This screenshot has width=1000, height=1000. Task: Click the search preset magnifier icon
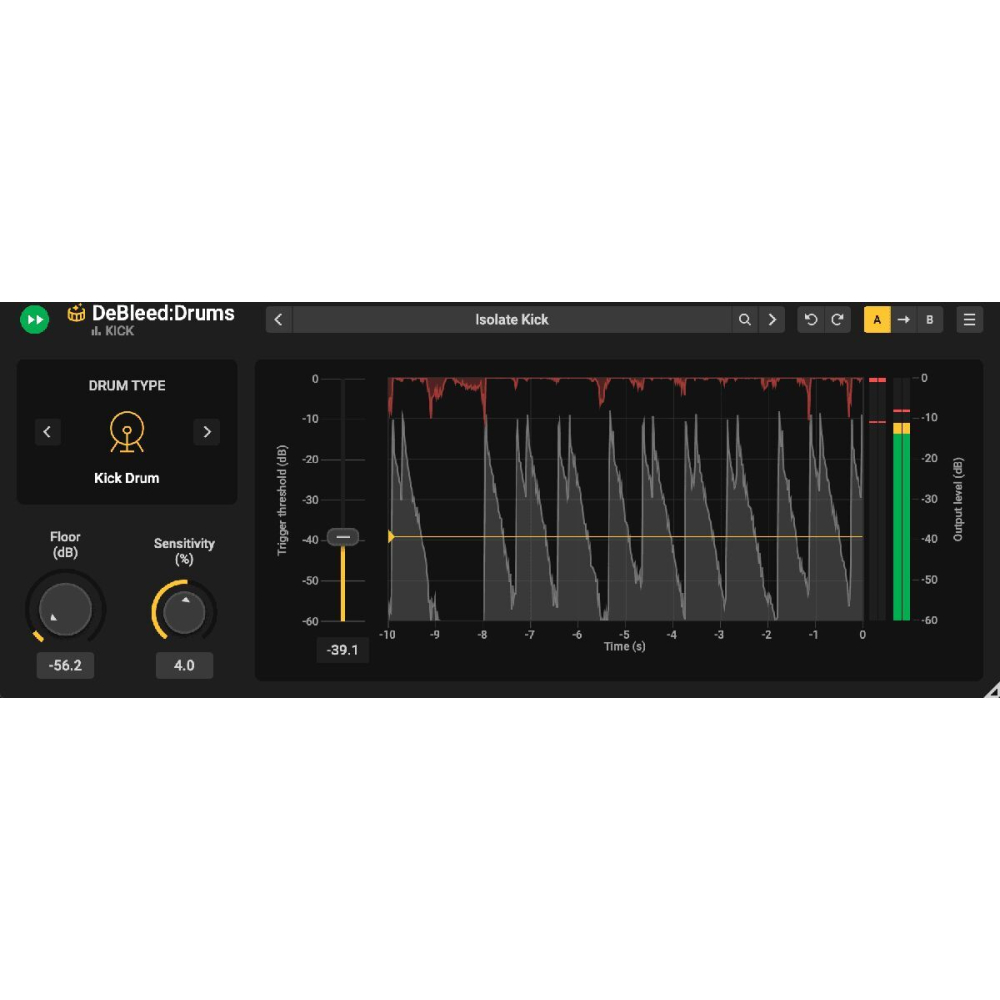[744, 320]
